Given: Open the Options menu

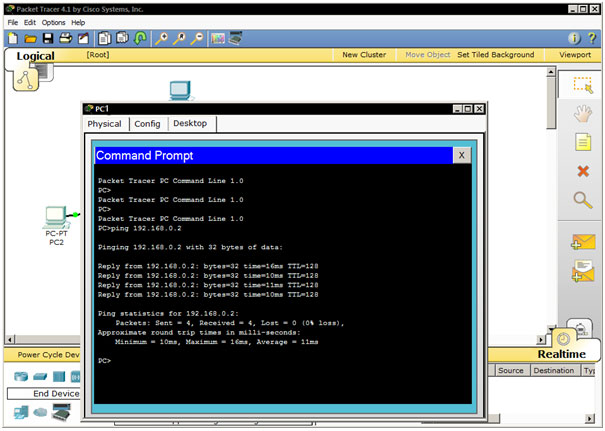Looking at the screenshot, I should [54, 22].
